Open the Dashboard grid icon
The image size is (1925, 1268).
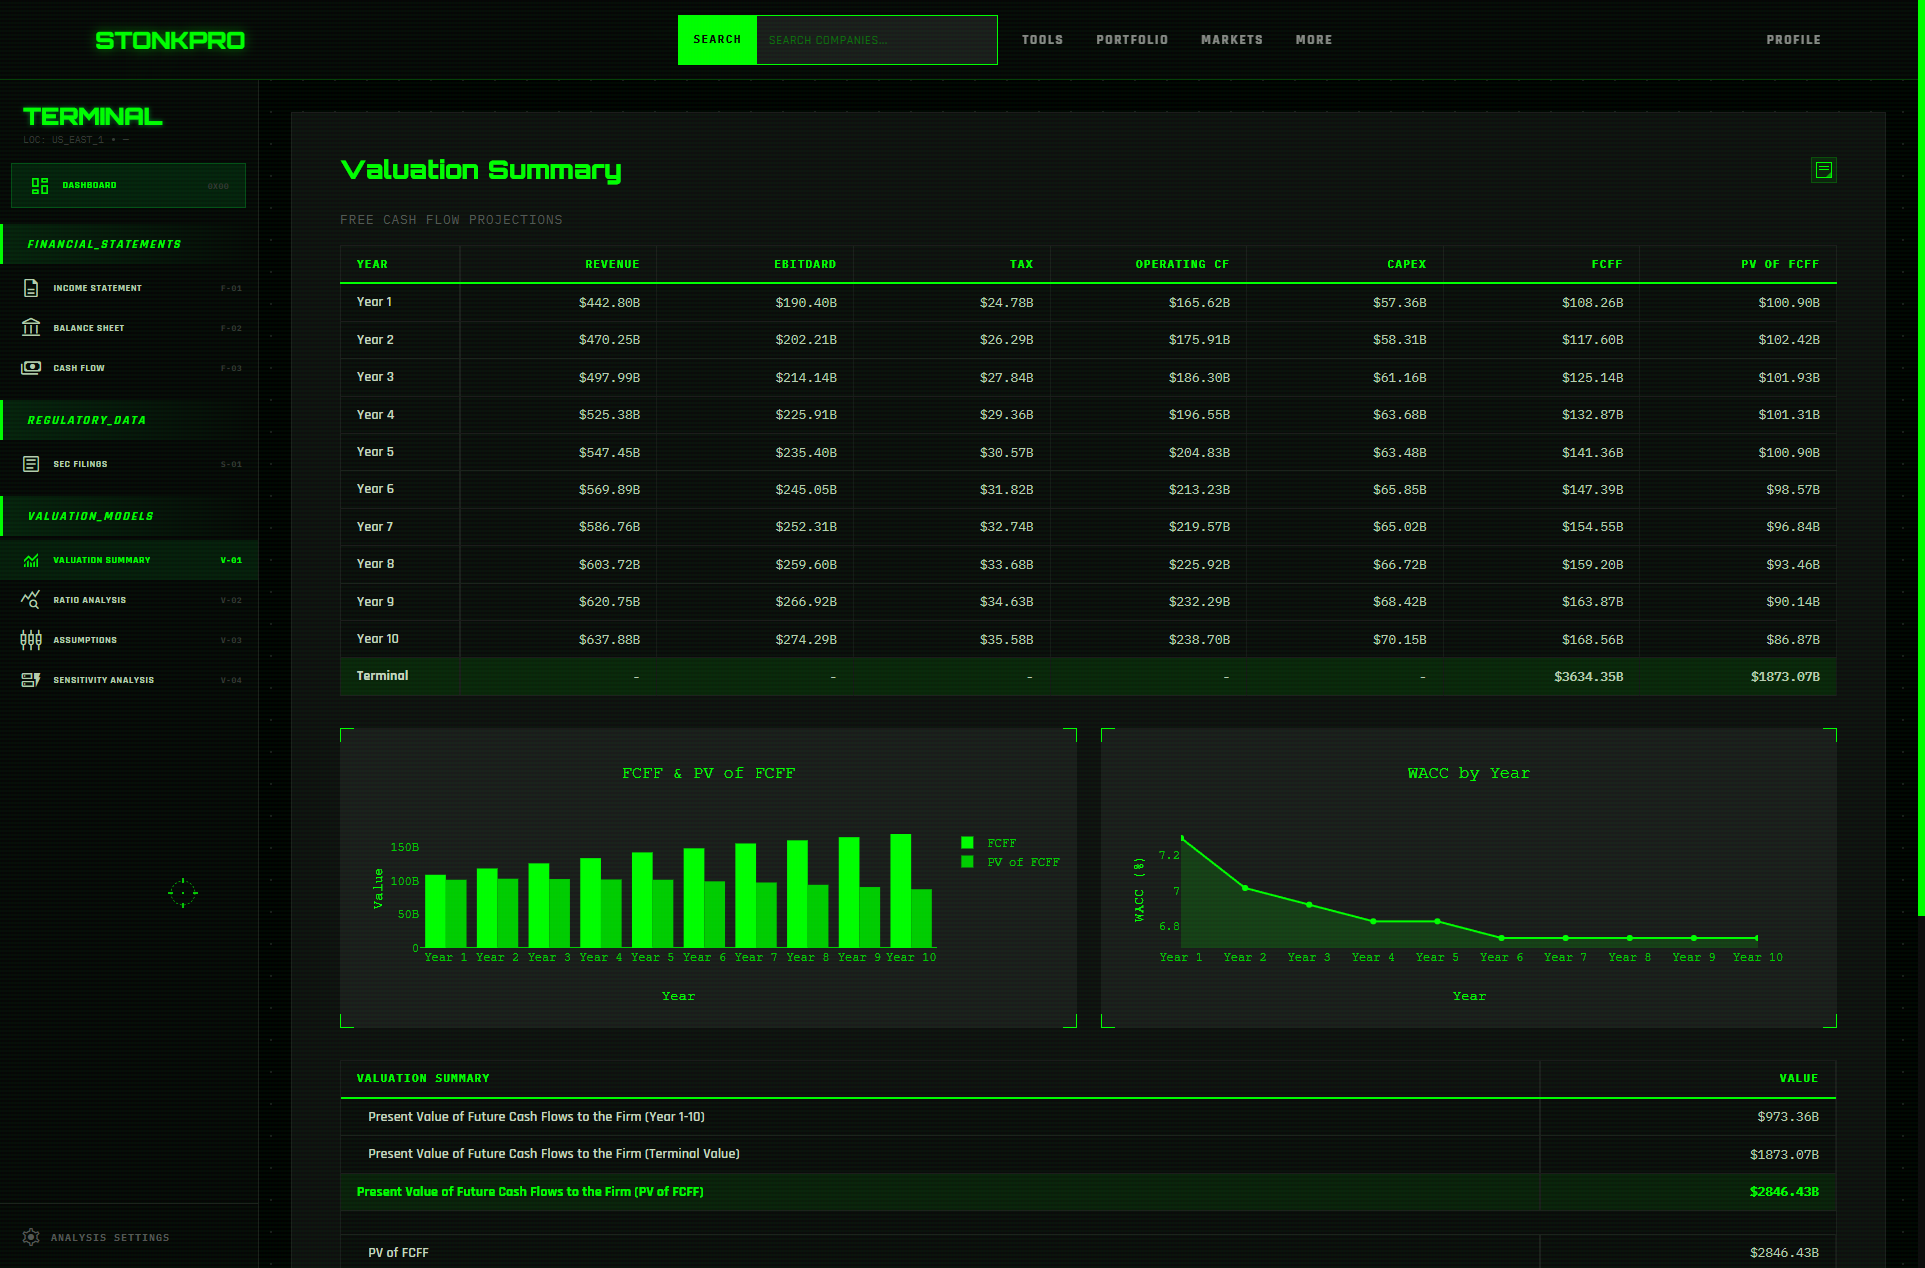point(40,186)
